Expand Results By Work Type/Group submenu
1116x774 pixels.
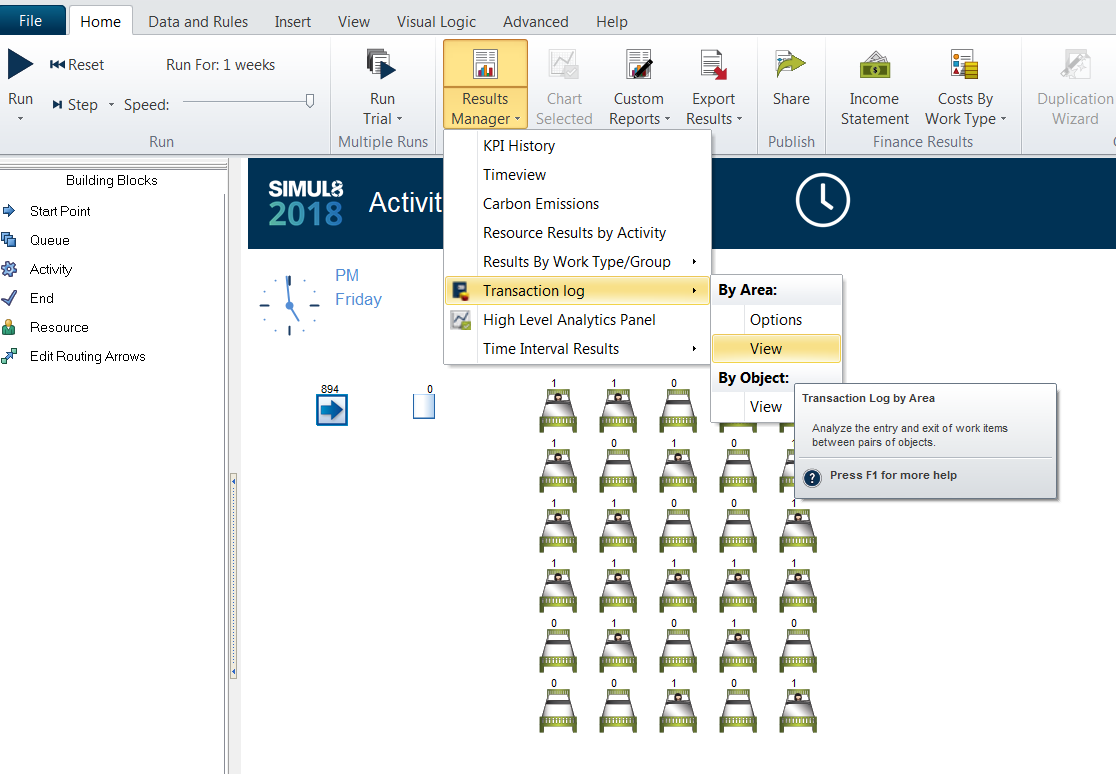pos(694,262)
